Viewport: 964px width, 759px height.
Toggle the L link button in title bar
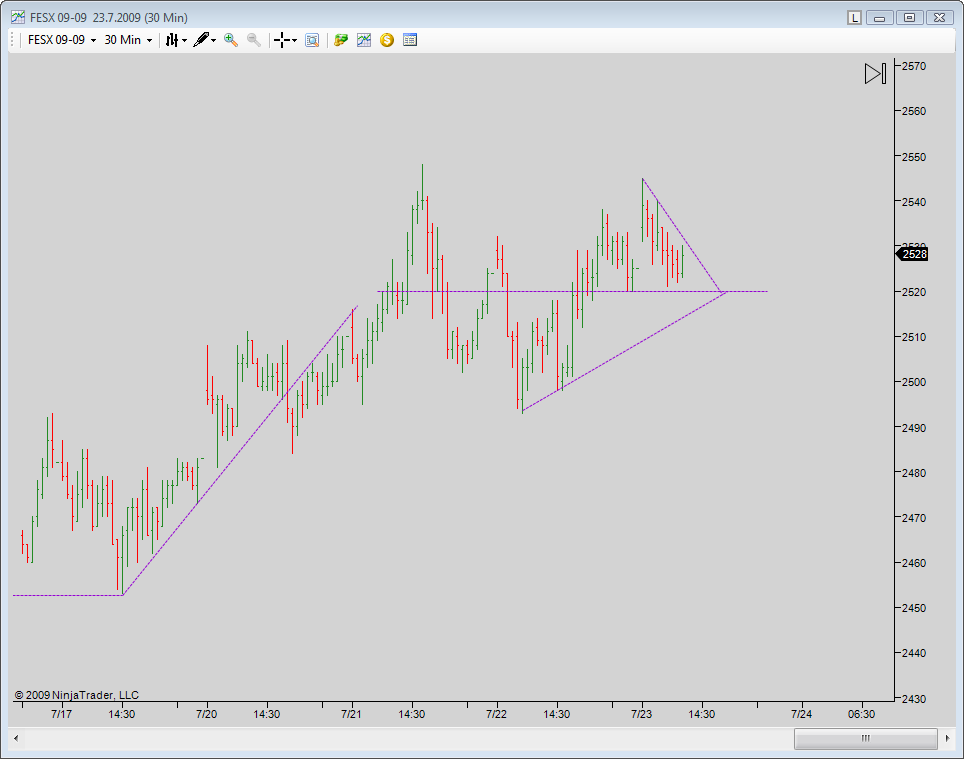[854, 17]
